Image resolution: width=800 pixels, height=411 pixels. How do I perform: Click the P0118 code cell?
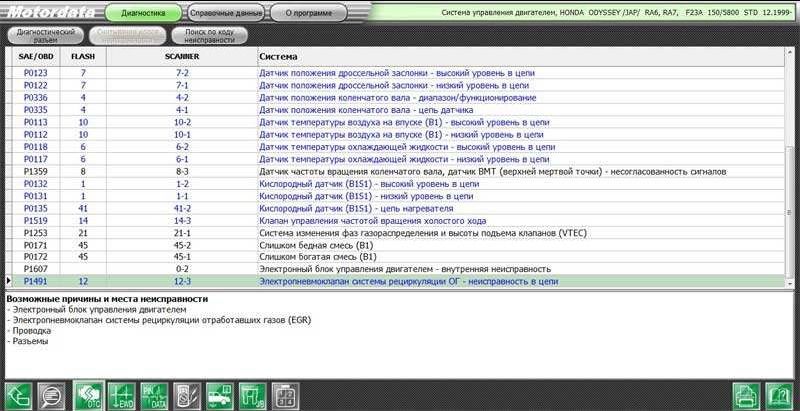36,147
